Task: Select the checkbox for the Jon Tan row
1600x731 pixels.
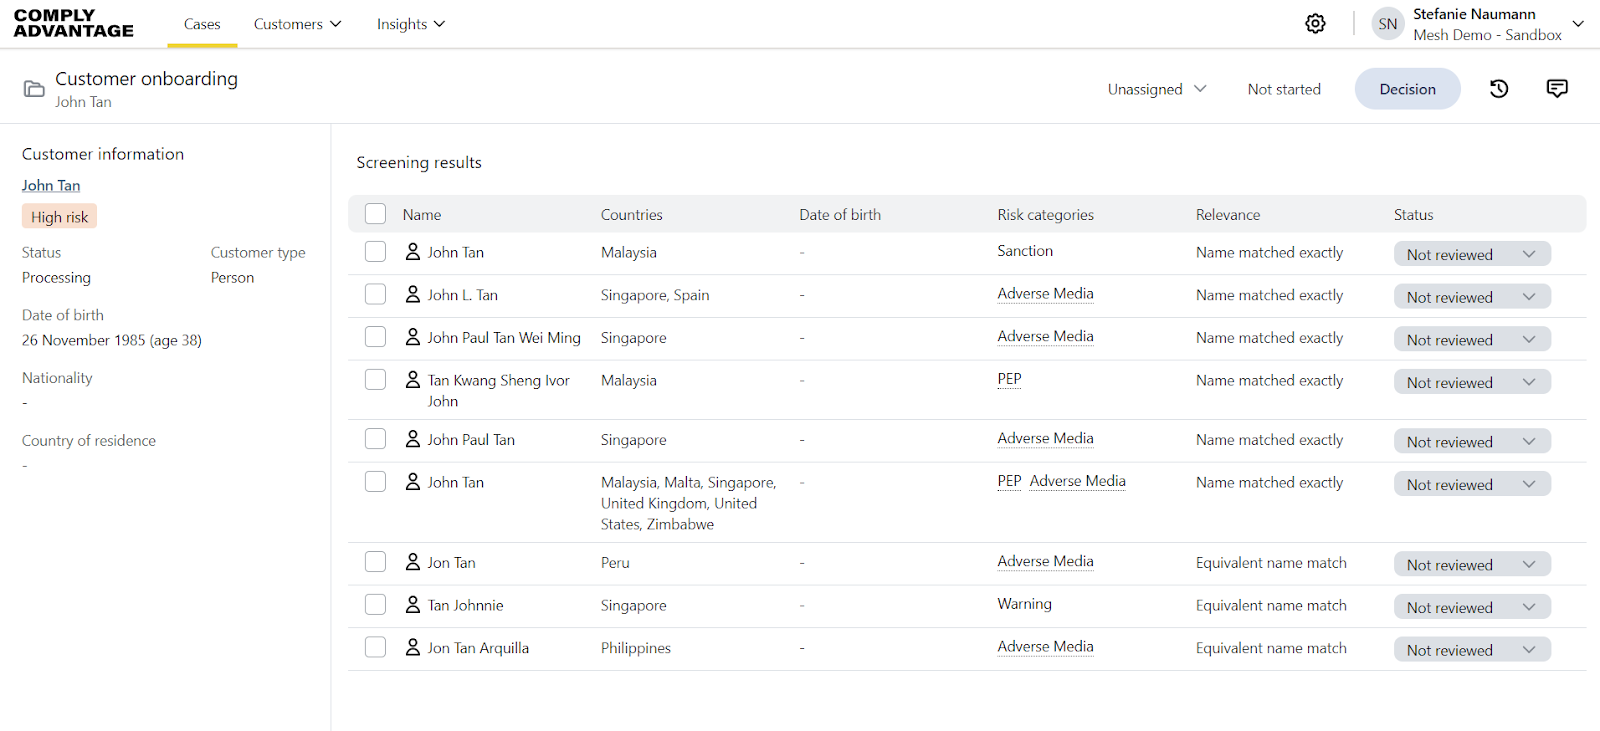Action: pos(375,562)
